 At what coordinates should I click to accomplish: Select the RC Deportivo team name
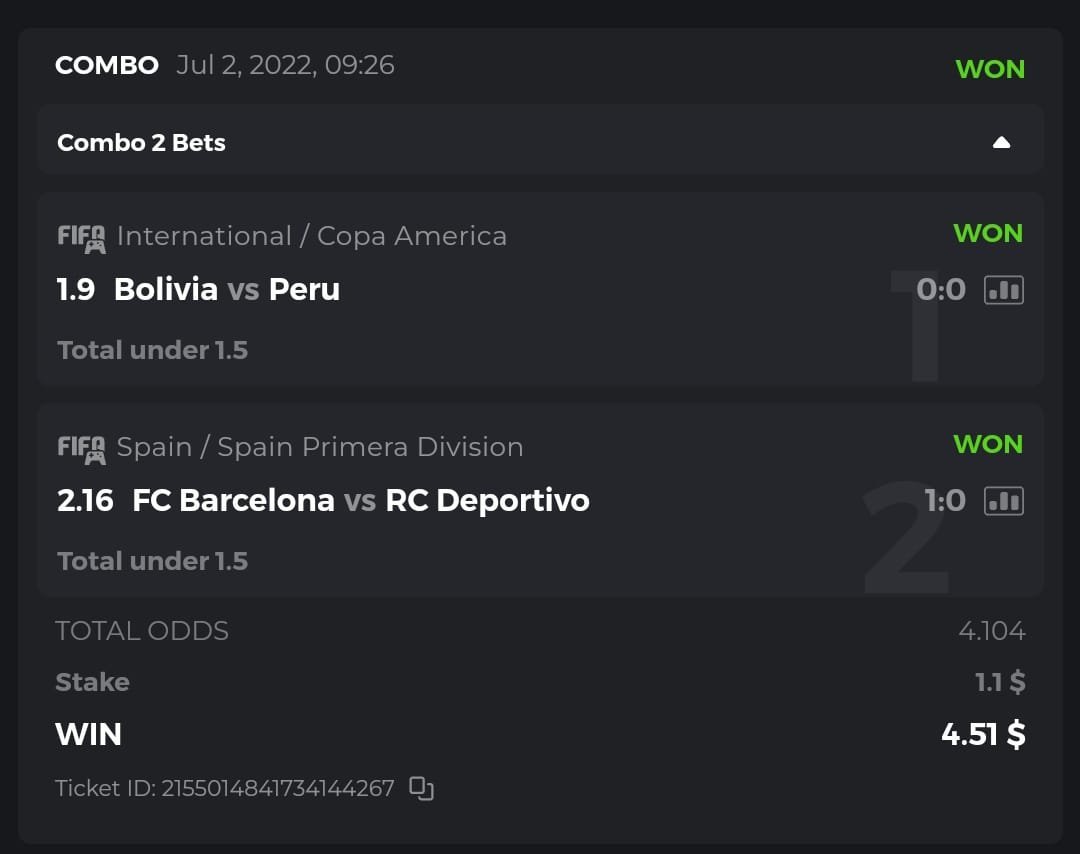pos(487,500)
